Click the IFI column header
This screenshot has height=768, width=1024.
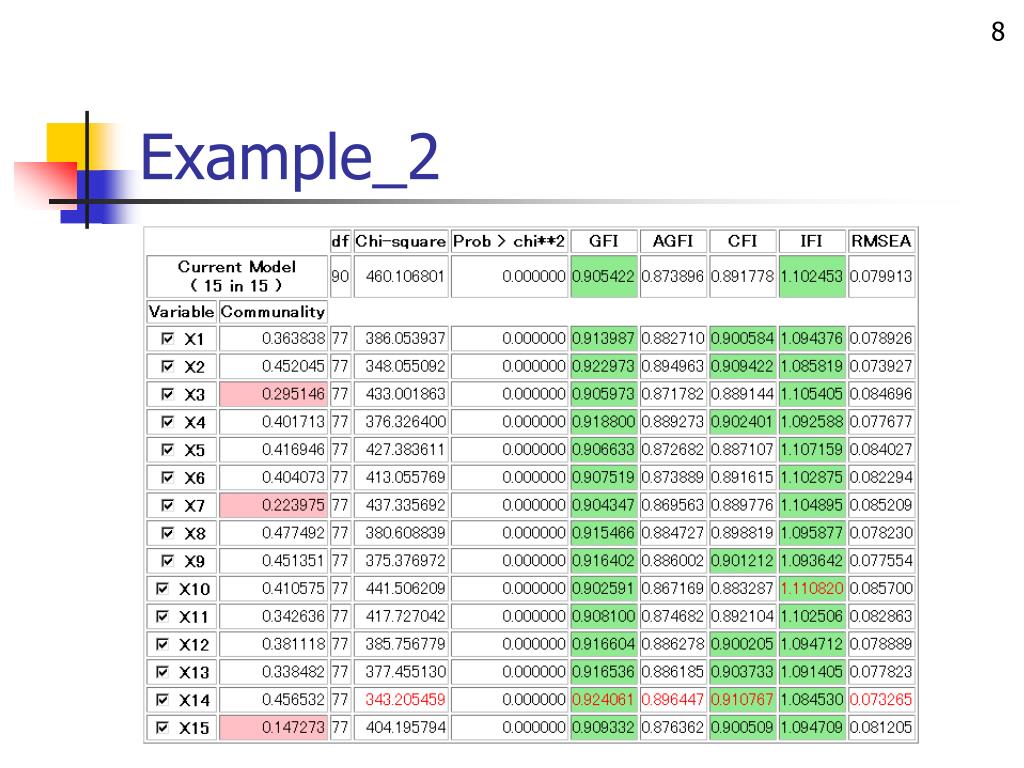tap(812, 241)
